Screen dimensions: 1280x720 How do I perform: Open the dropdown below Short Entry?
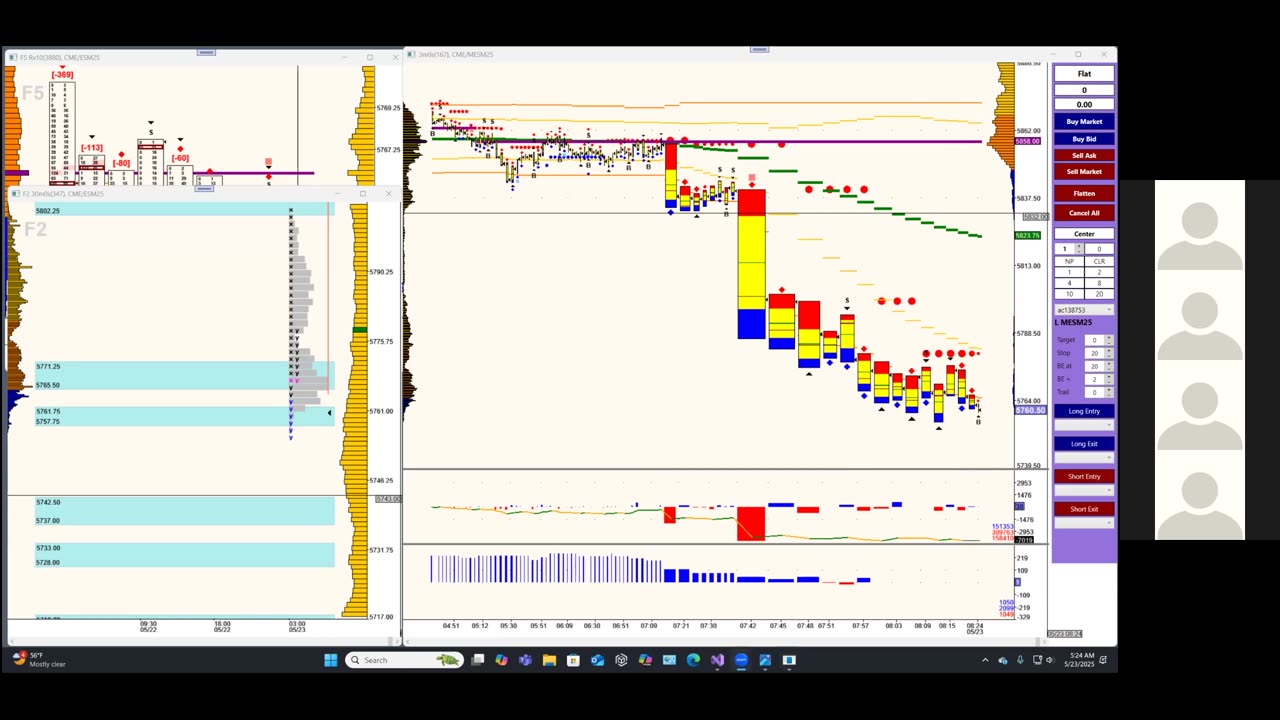(1084, 490)
